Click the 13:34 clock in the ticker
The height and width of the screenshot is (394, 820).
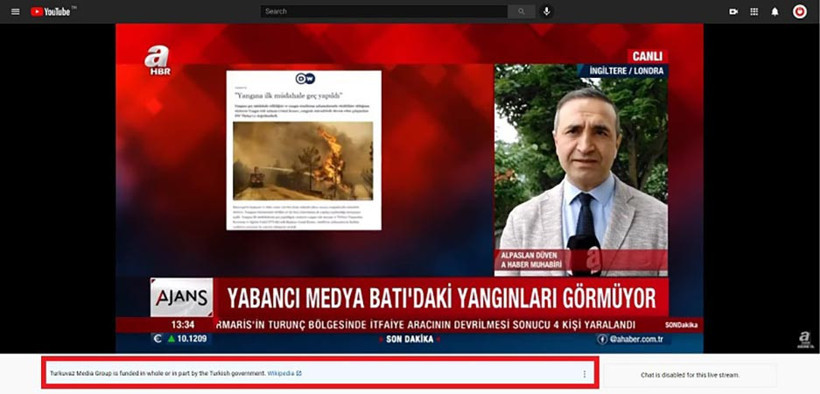point(183,324)
